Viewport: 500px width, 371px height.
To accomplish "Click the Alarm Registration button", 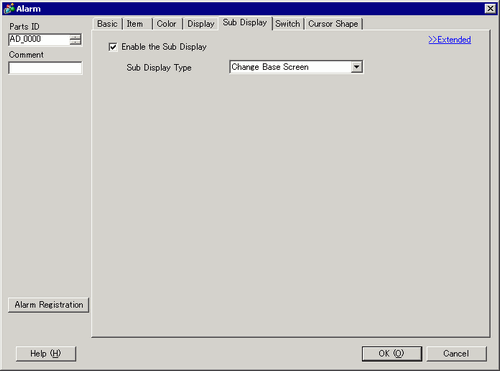I will [x=49, y=305].
